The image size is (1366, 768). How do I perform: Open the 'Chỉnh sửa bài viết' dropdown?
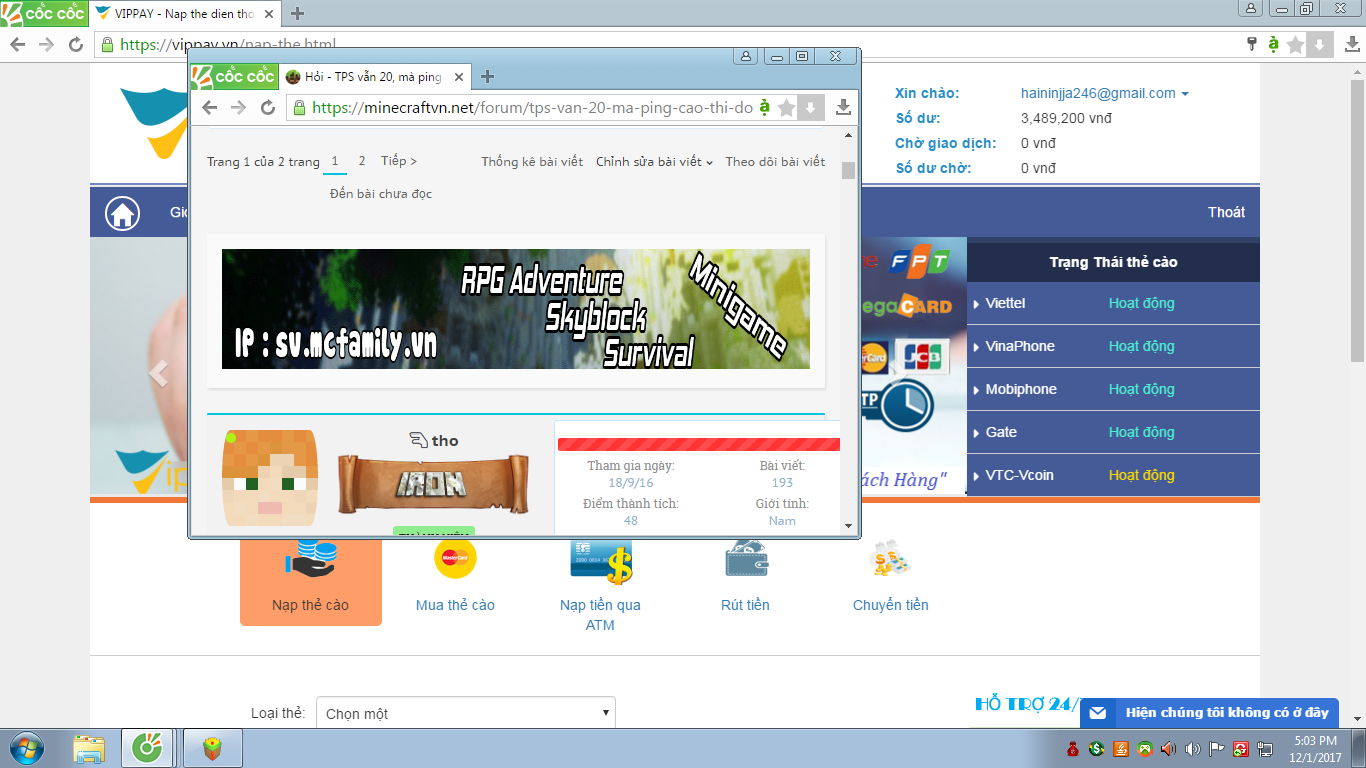654,161
